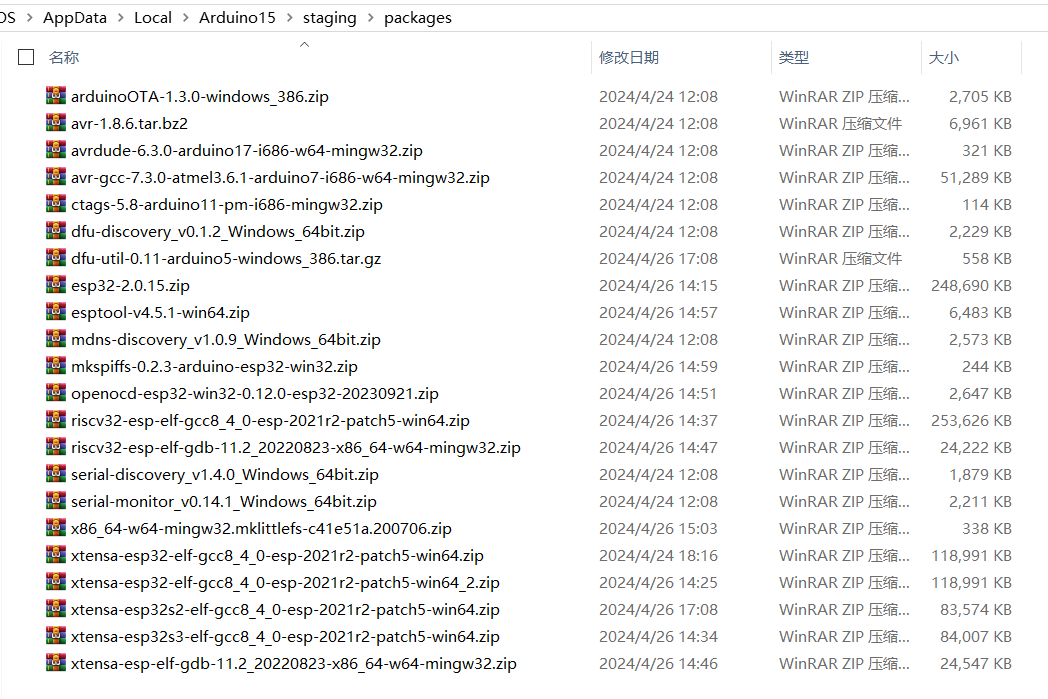Sort files by the 大小 column header
Viewport: 1048px width, 699px height.
coord(944,57)
